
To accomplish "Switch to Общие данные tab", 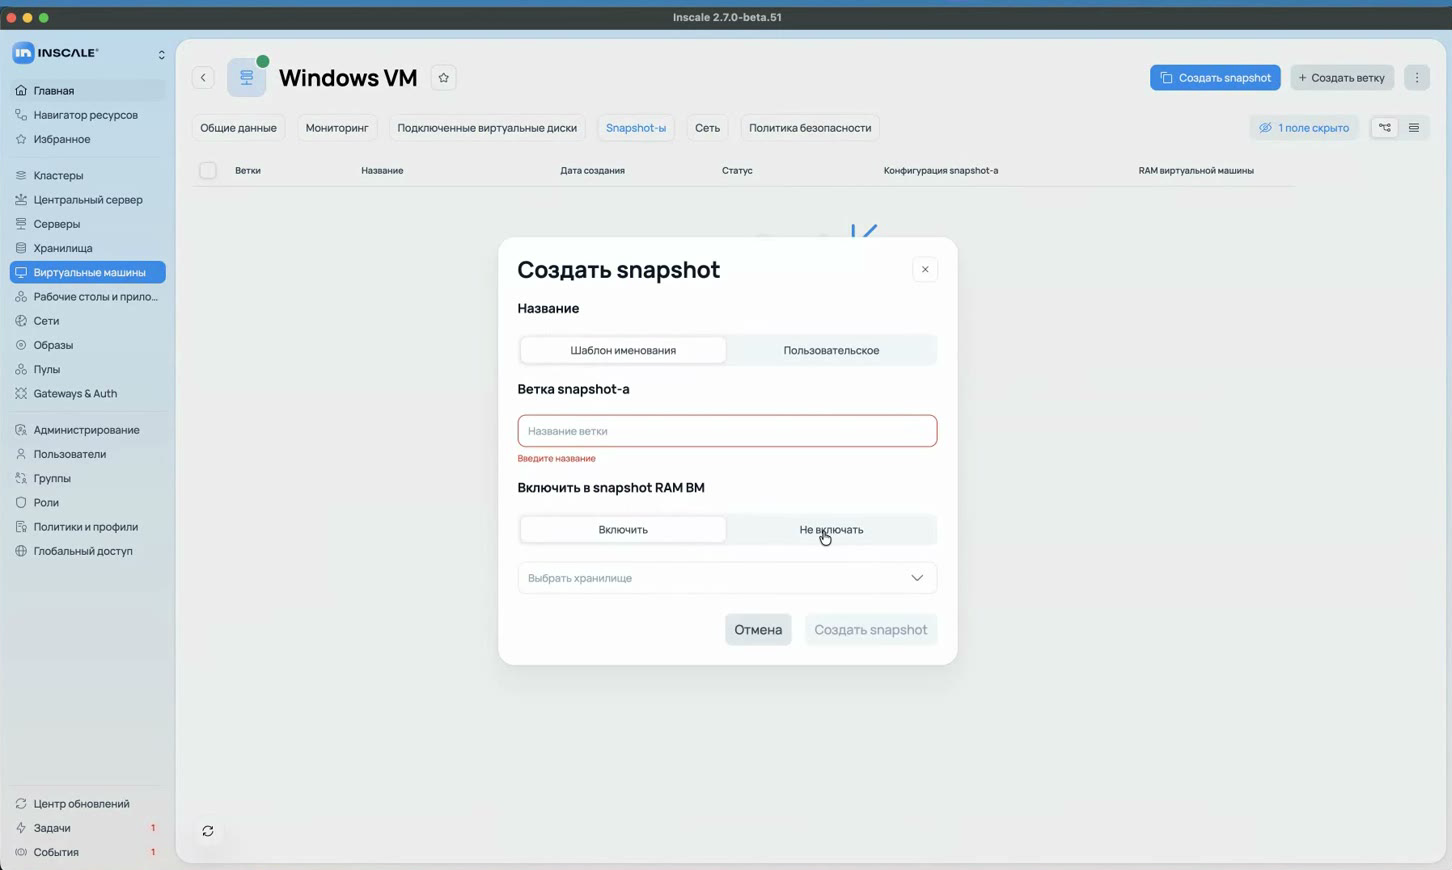I will click(238, 128).
